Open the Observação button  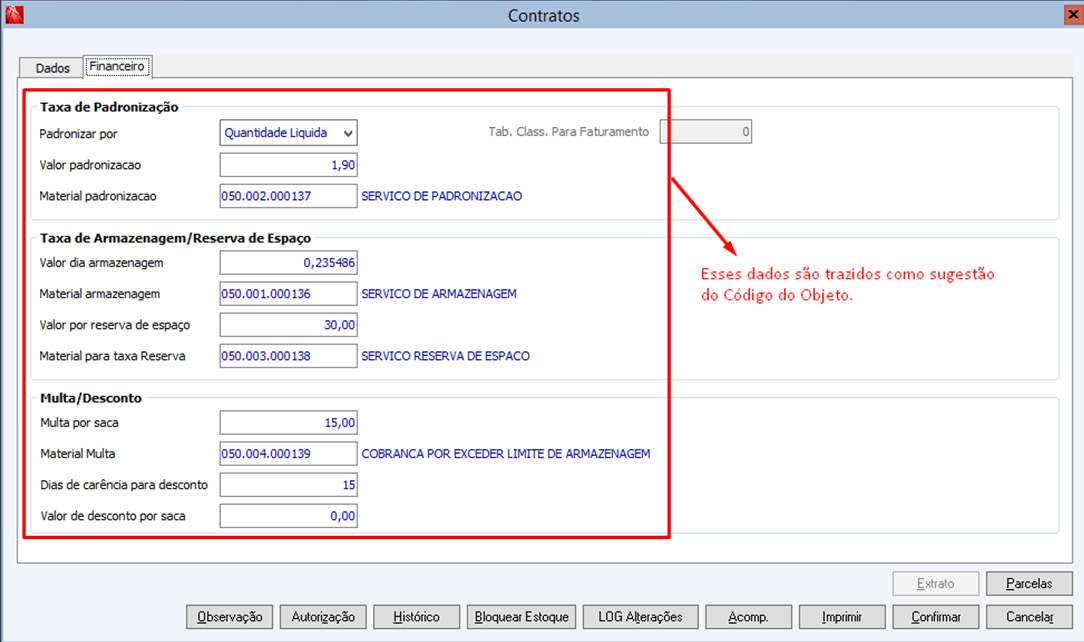point(230,617)
